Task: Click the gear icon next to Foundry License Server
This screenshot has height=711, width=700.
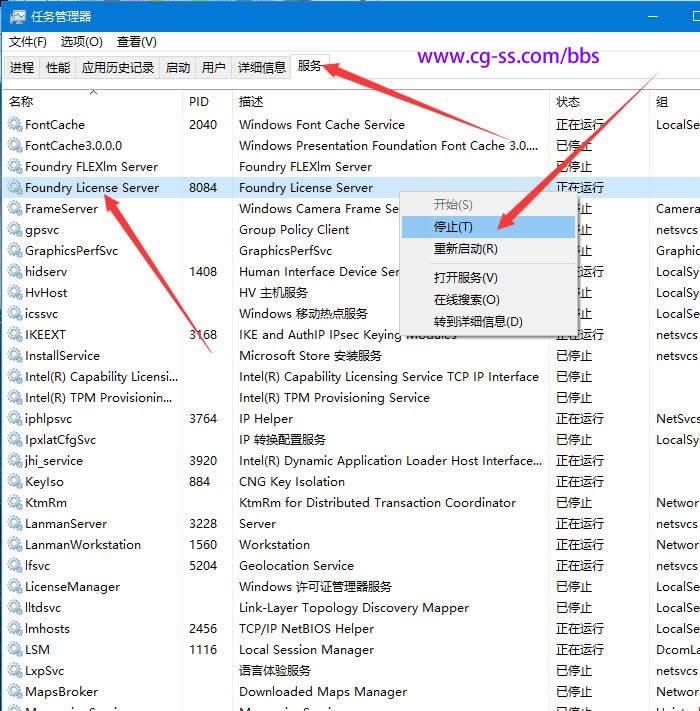Action: click(15, 188)
